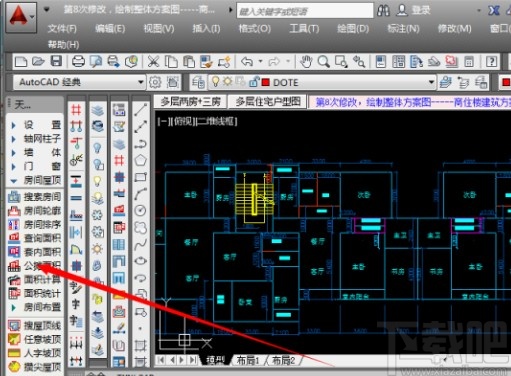Run the 套内面积 command
The image size is (511, 376).
click(x=35, y=252)
